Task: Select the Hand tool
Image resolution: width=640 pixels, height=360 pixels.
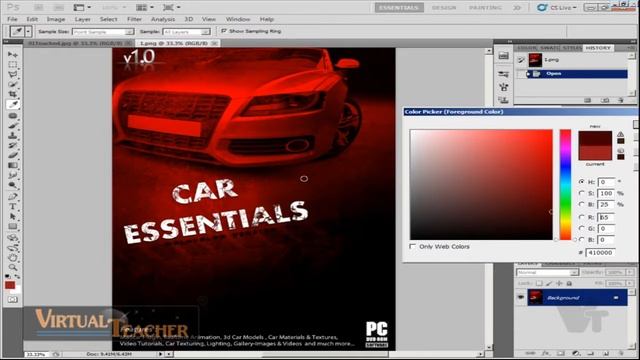Action: (13, 258)
